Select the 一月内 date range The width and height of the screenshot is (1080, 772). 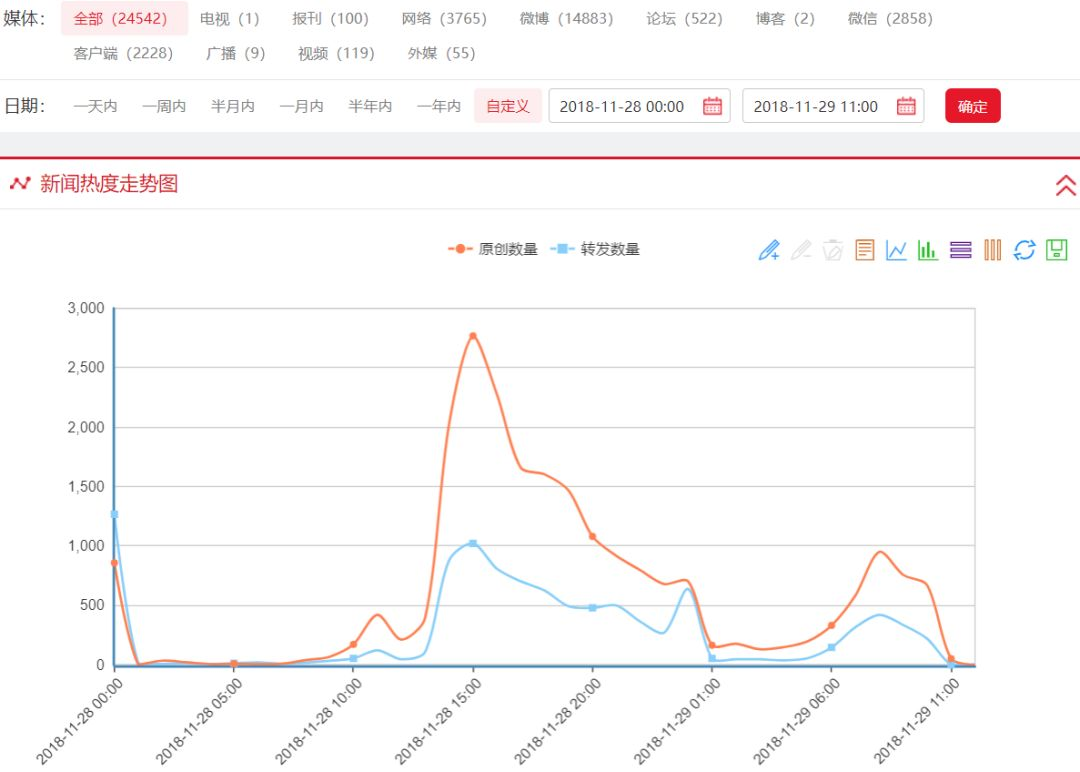click(302, 106)
